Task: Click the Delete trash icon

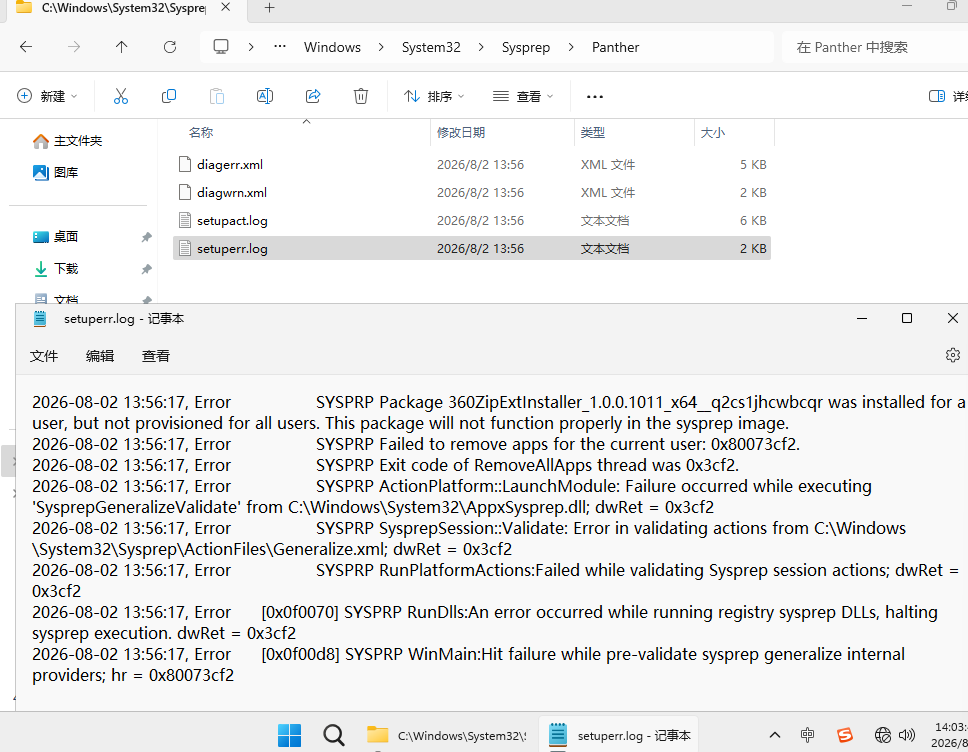Action: click(361, 96)
